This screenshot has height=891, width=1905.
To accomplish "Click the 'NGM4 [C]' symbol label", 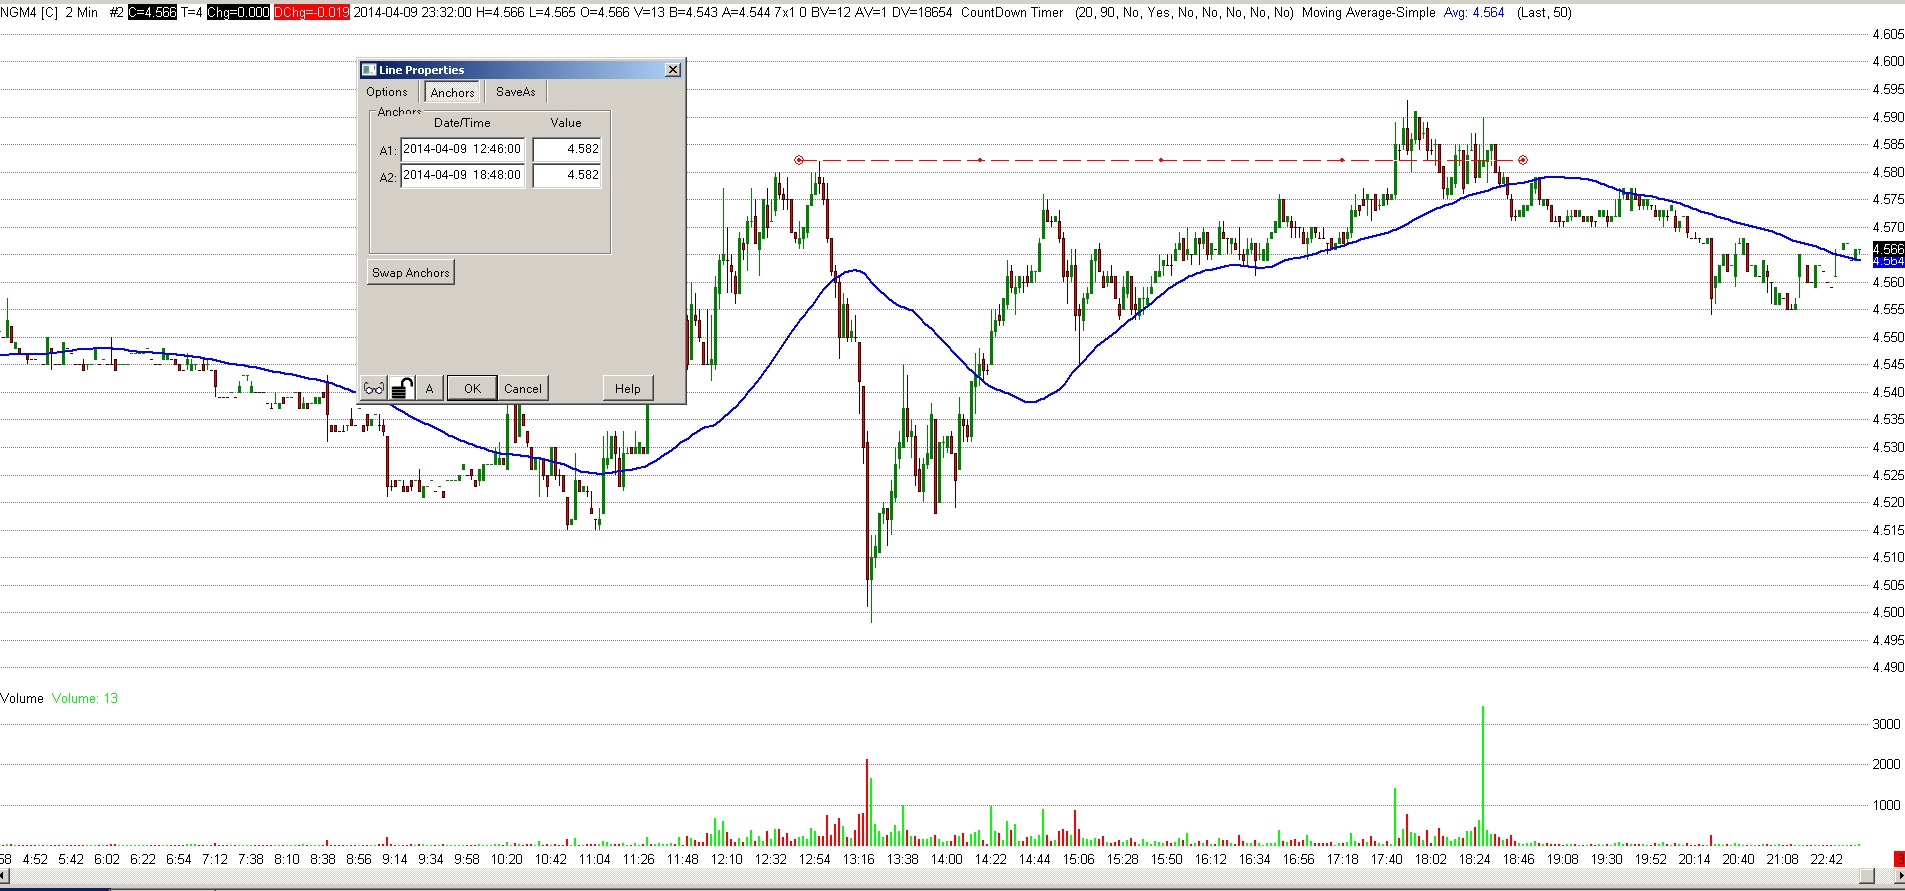I will (30, 13).
